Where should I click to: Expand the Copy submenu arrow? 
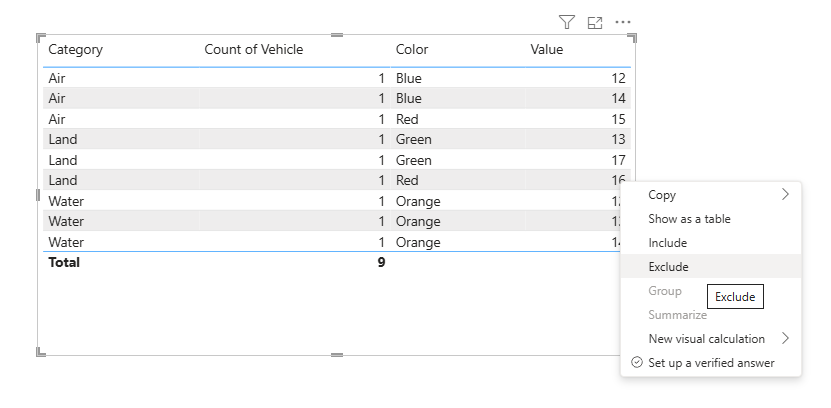[x=785, y=195]
